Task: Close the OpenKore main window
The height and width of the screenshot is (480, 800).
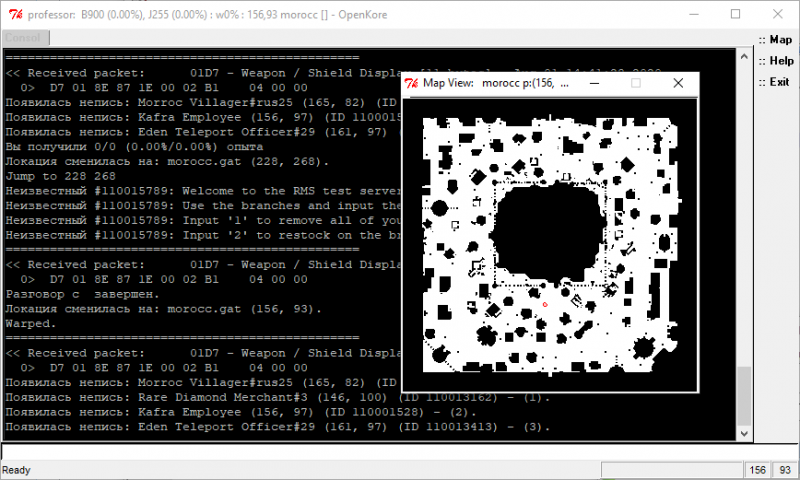Action: [x=778, y=14]
